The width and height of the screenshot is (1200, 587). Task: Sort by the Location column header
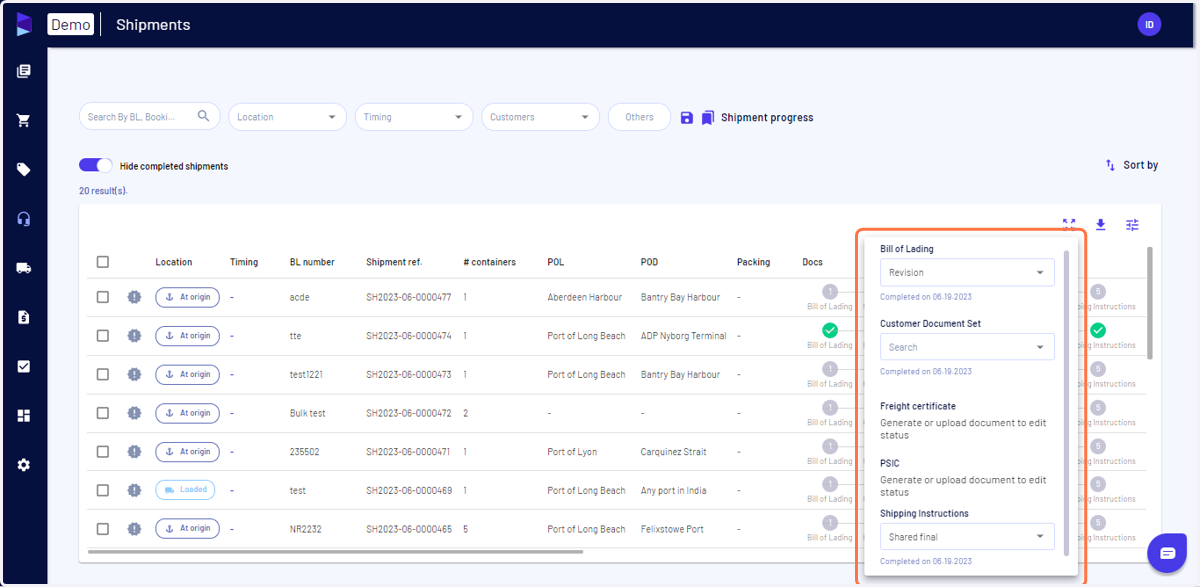tap(174, 262)
